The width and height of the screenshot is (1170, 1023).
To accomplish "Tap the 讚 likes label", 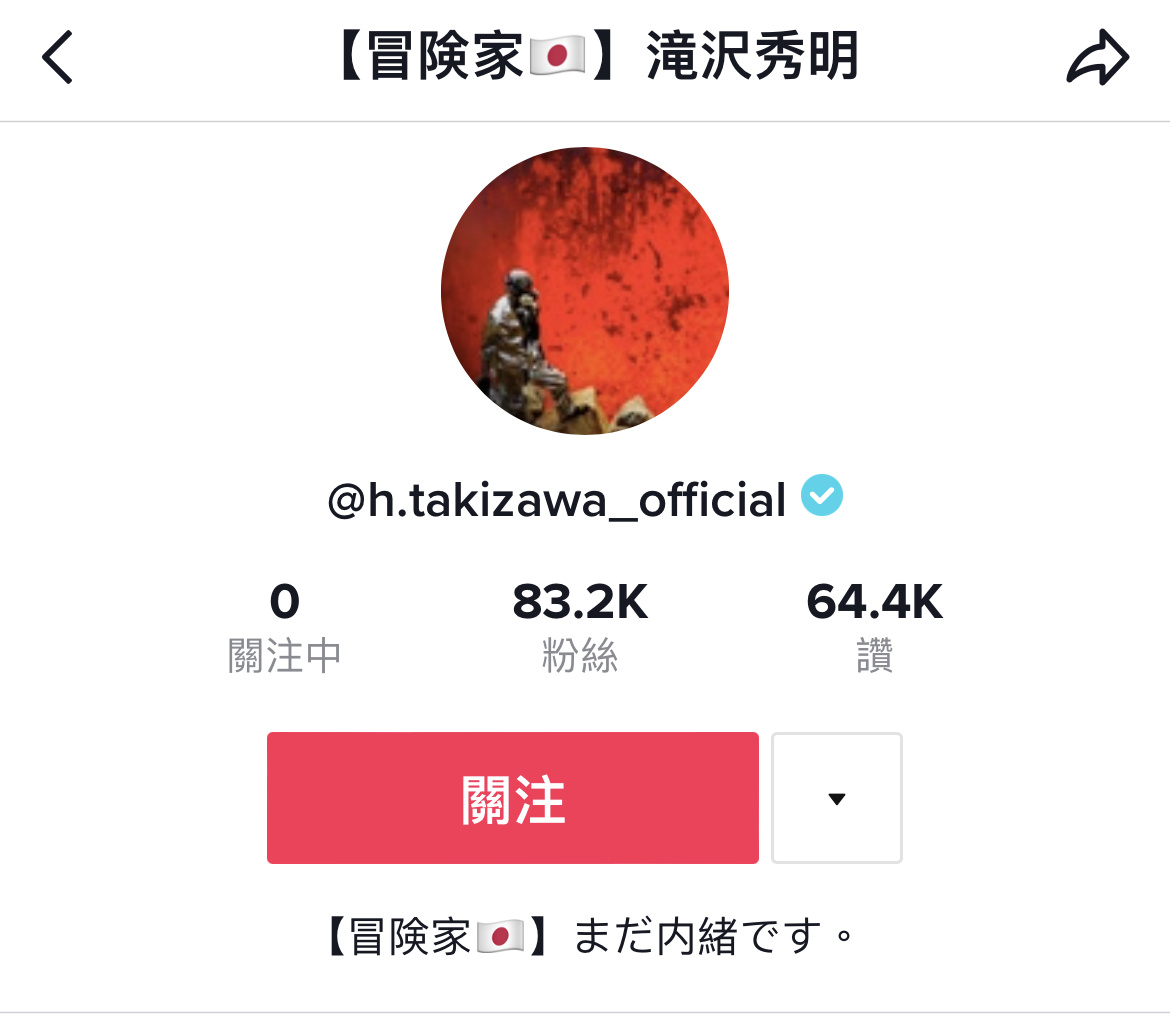I will click(x=875, y=656).
